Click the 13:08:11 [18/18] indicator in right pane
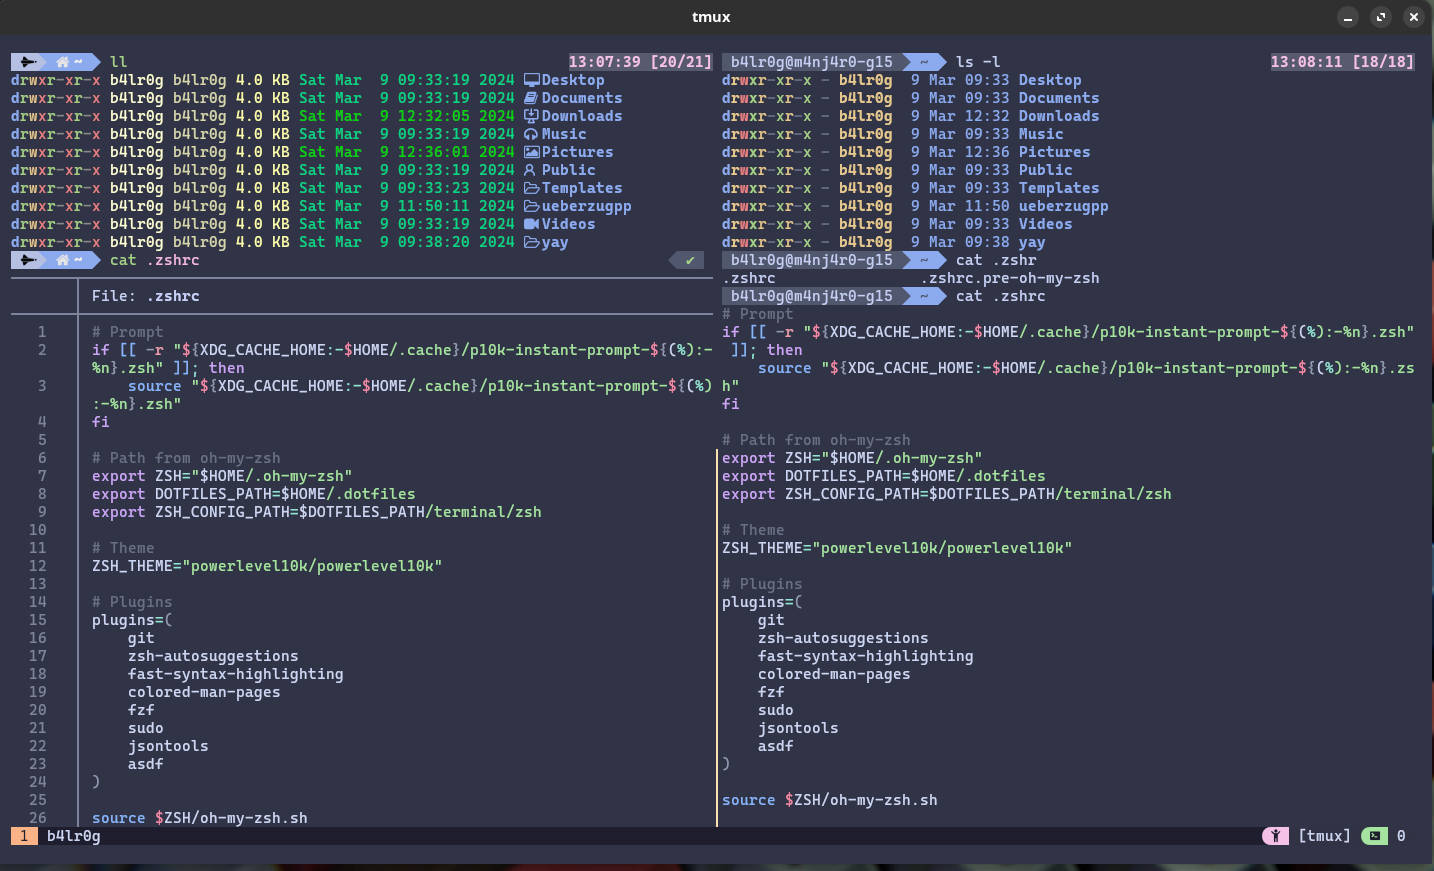 tap(1342, 62)
